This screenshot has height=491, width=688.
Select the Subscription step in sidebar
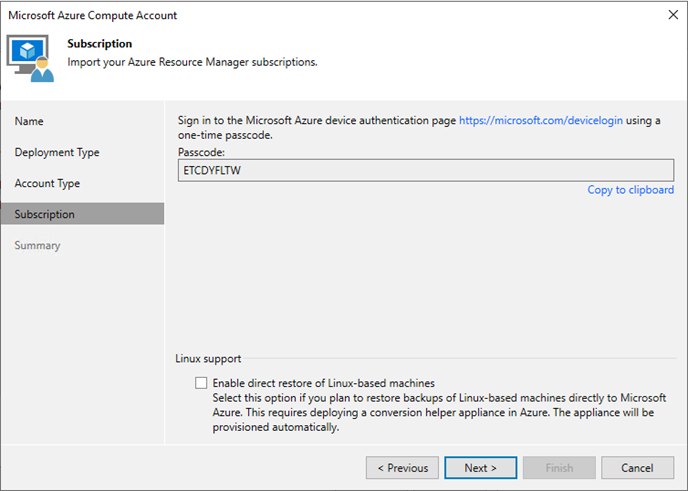point(82,214)
